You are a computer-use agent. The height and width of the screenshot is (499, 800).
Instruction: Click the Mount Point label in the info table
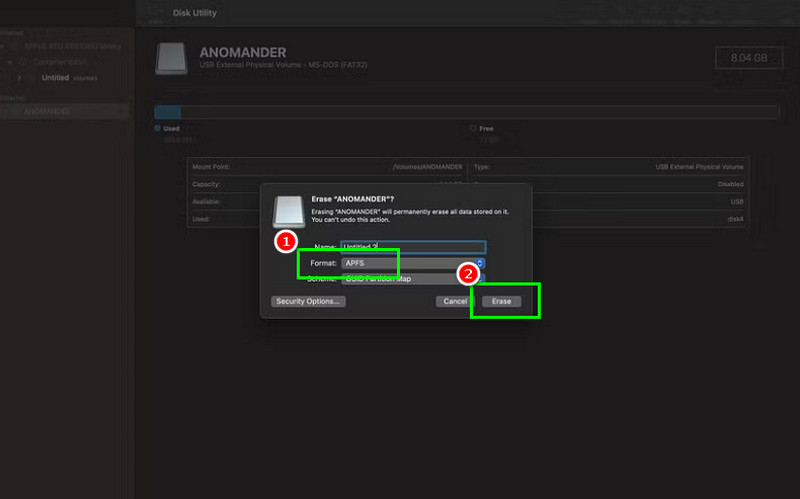coord(211,167)
